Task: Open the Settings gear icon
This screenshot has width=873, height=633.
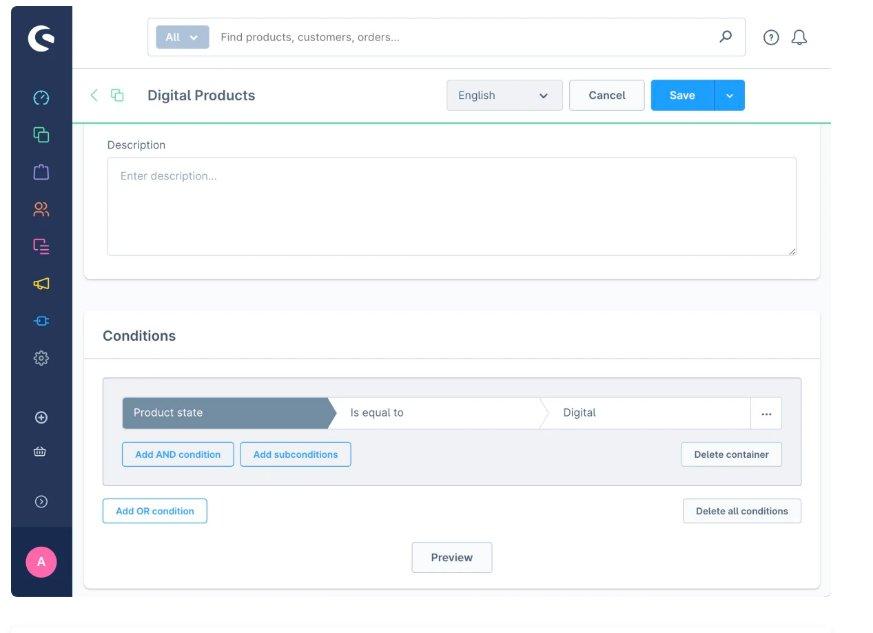Action: (x=41, y=358)
